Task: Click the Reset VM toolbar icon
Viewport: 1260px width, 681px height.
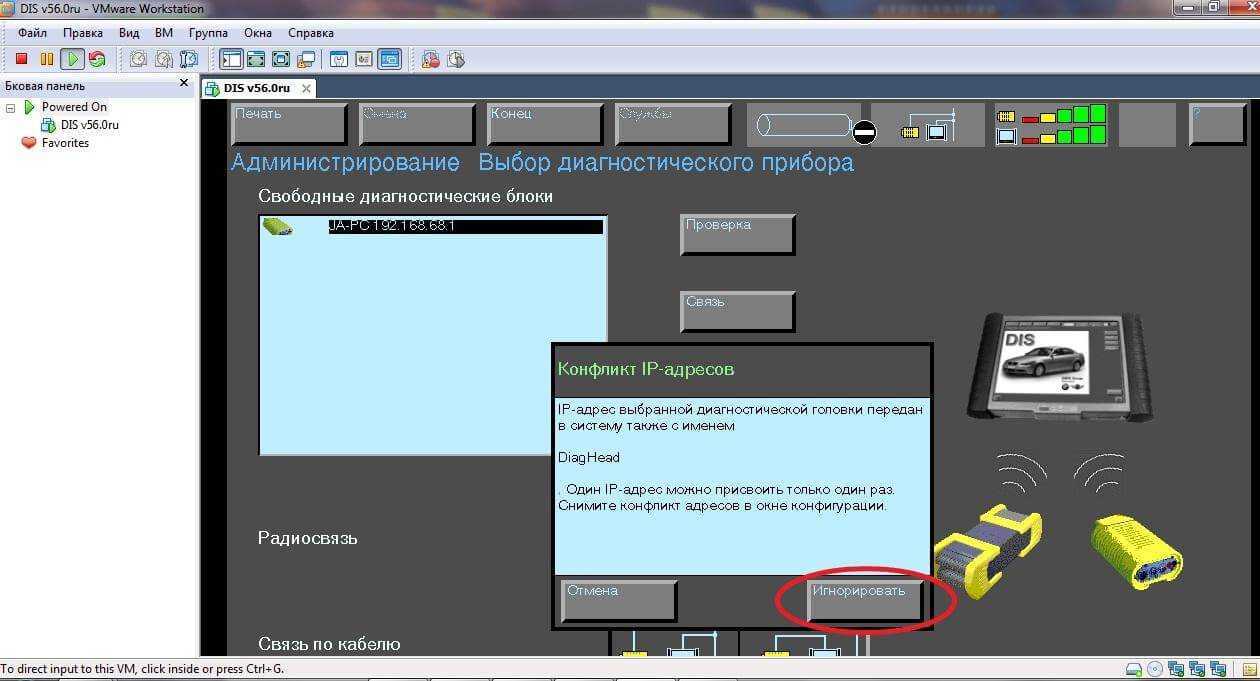Action: (96, 60)
